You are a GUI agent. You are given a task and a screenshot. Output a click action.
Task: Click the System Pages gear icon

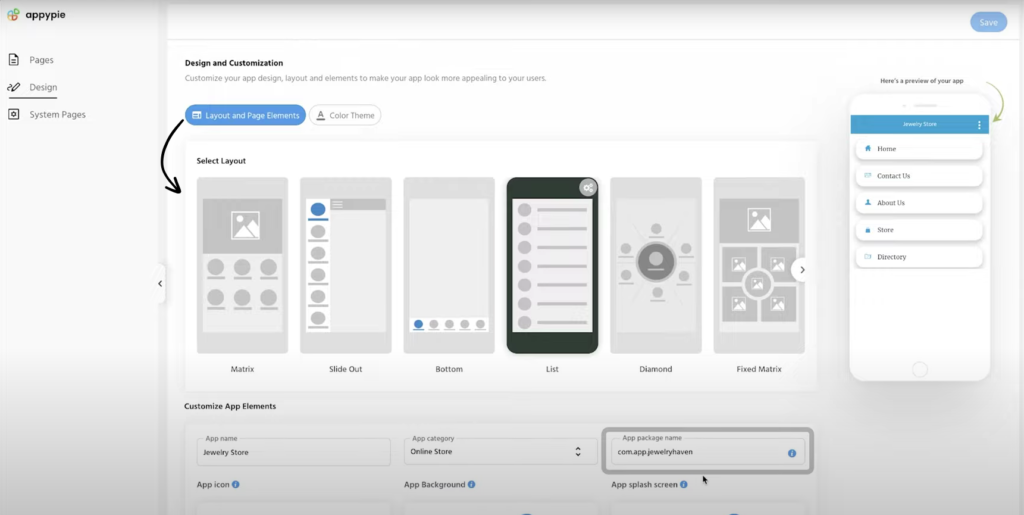coord(13,114)
